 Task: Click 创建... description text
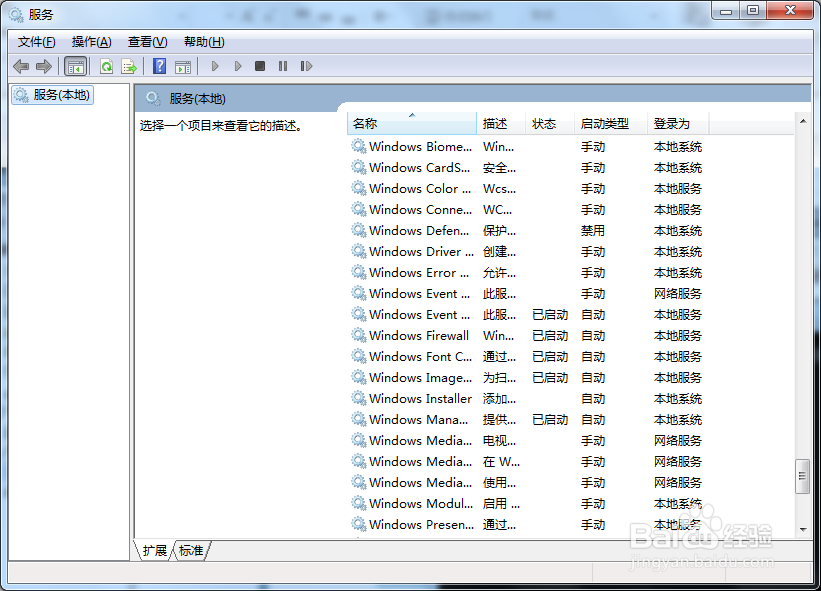pyautogui.click(x=499, y=251)
